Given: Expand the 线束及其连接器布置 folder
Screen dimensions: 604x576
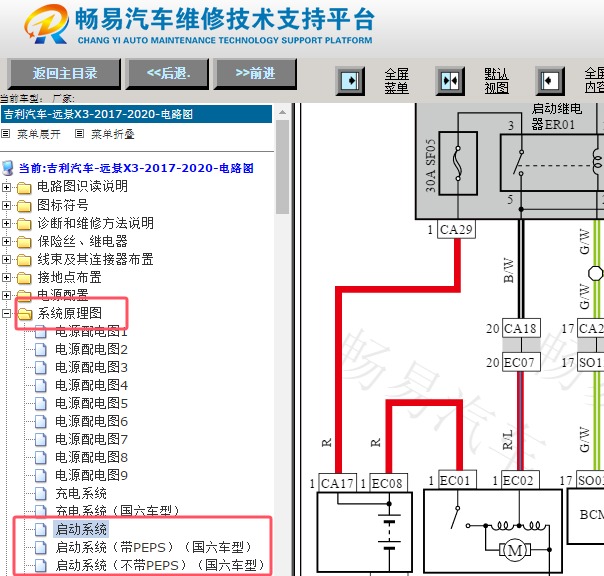Looking at the screenshot, I should (x=6, y=259).
